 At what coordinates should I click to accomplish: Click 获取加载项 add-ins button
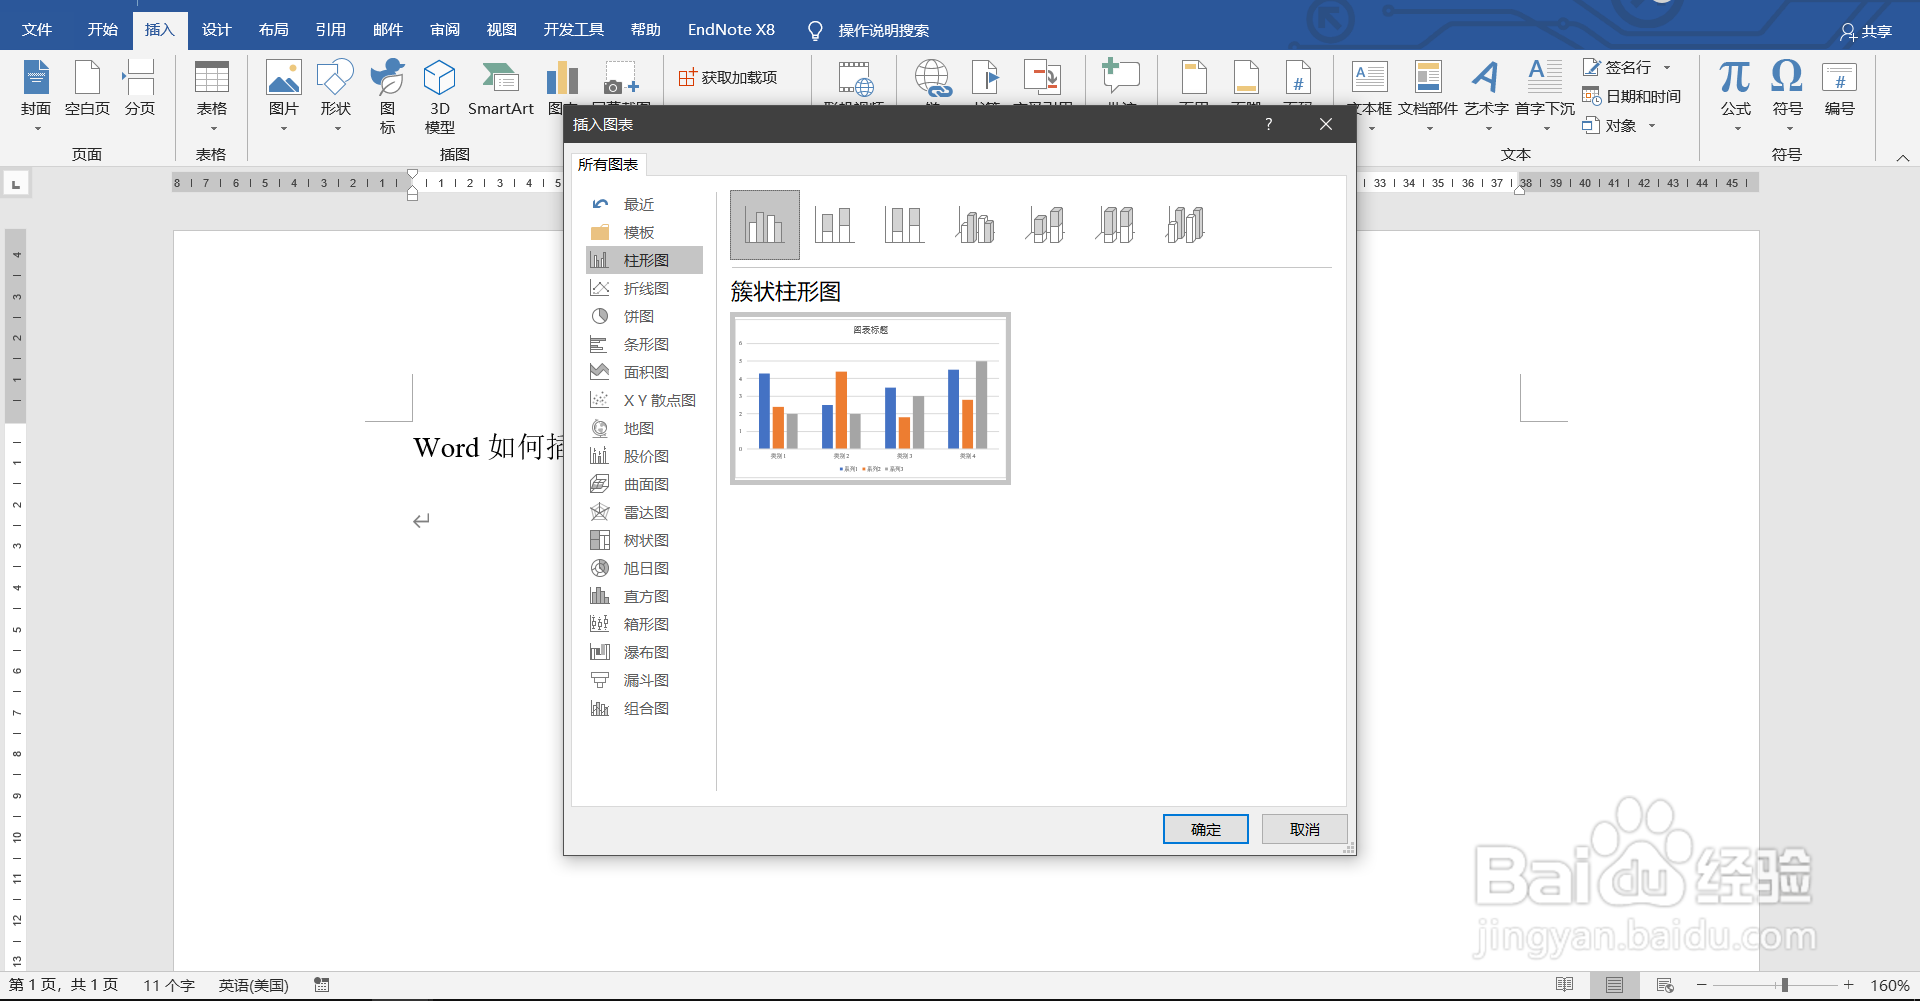click(728, 77)
